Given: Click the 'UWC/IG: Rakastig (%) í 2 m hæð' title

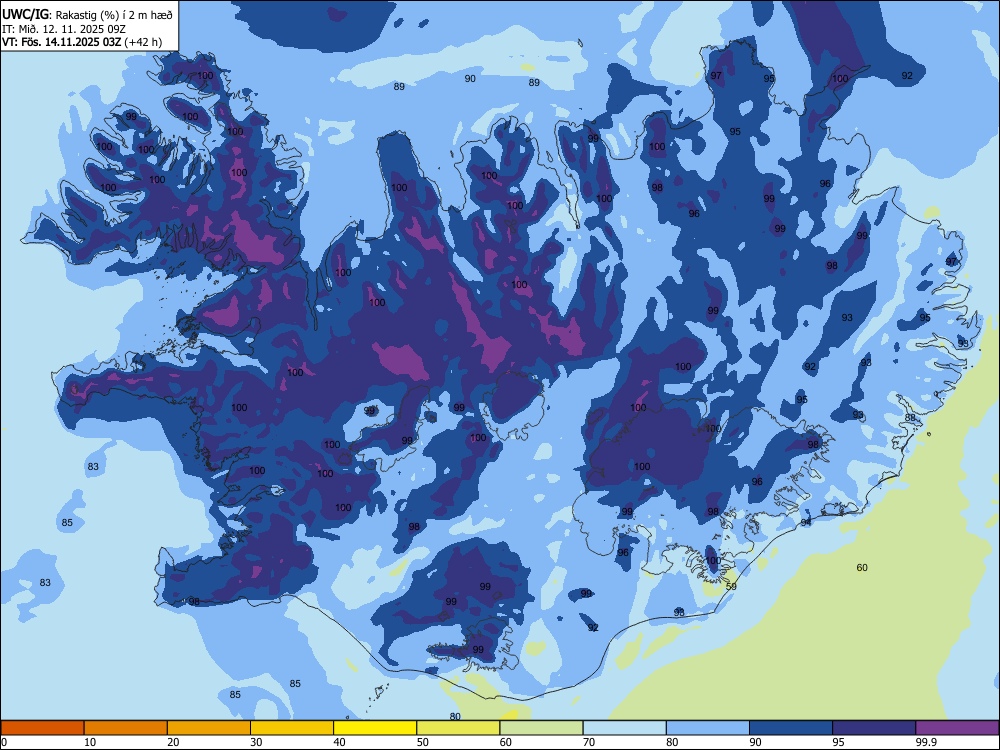Looking at the screenshot, I should [87, 15].
